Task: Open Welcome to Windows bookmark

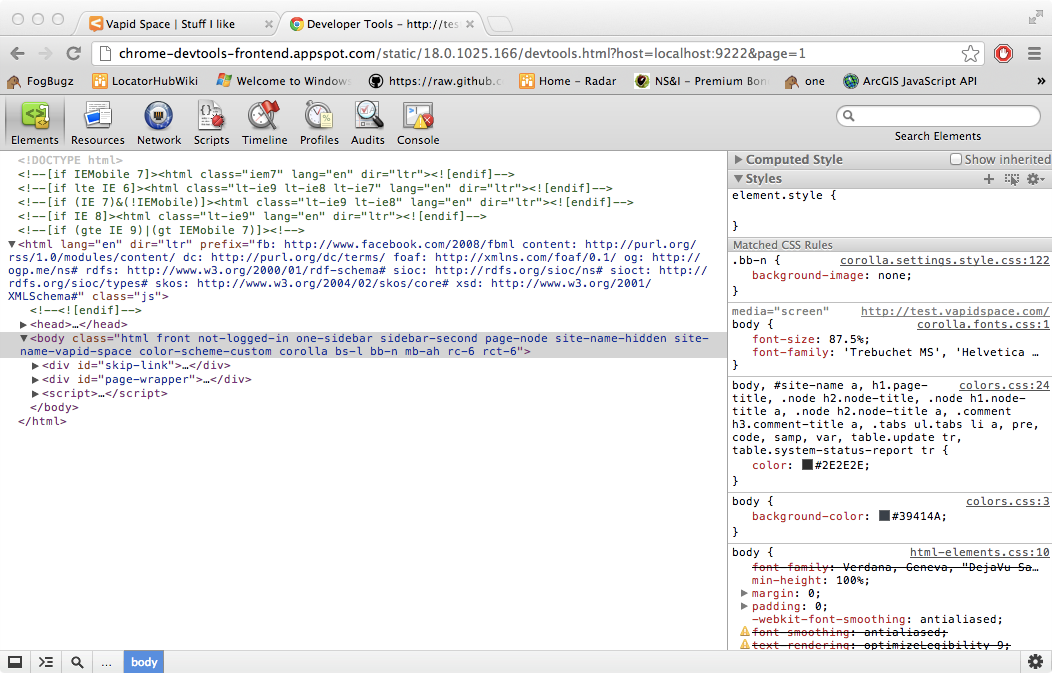Action: click(284, 81)
